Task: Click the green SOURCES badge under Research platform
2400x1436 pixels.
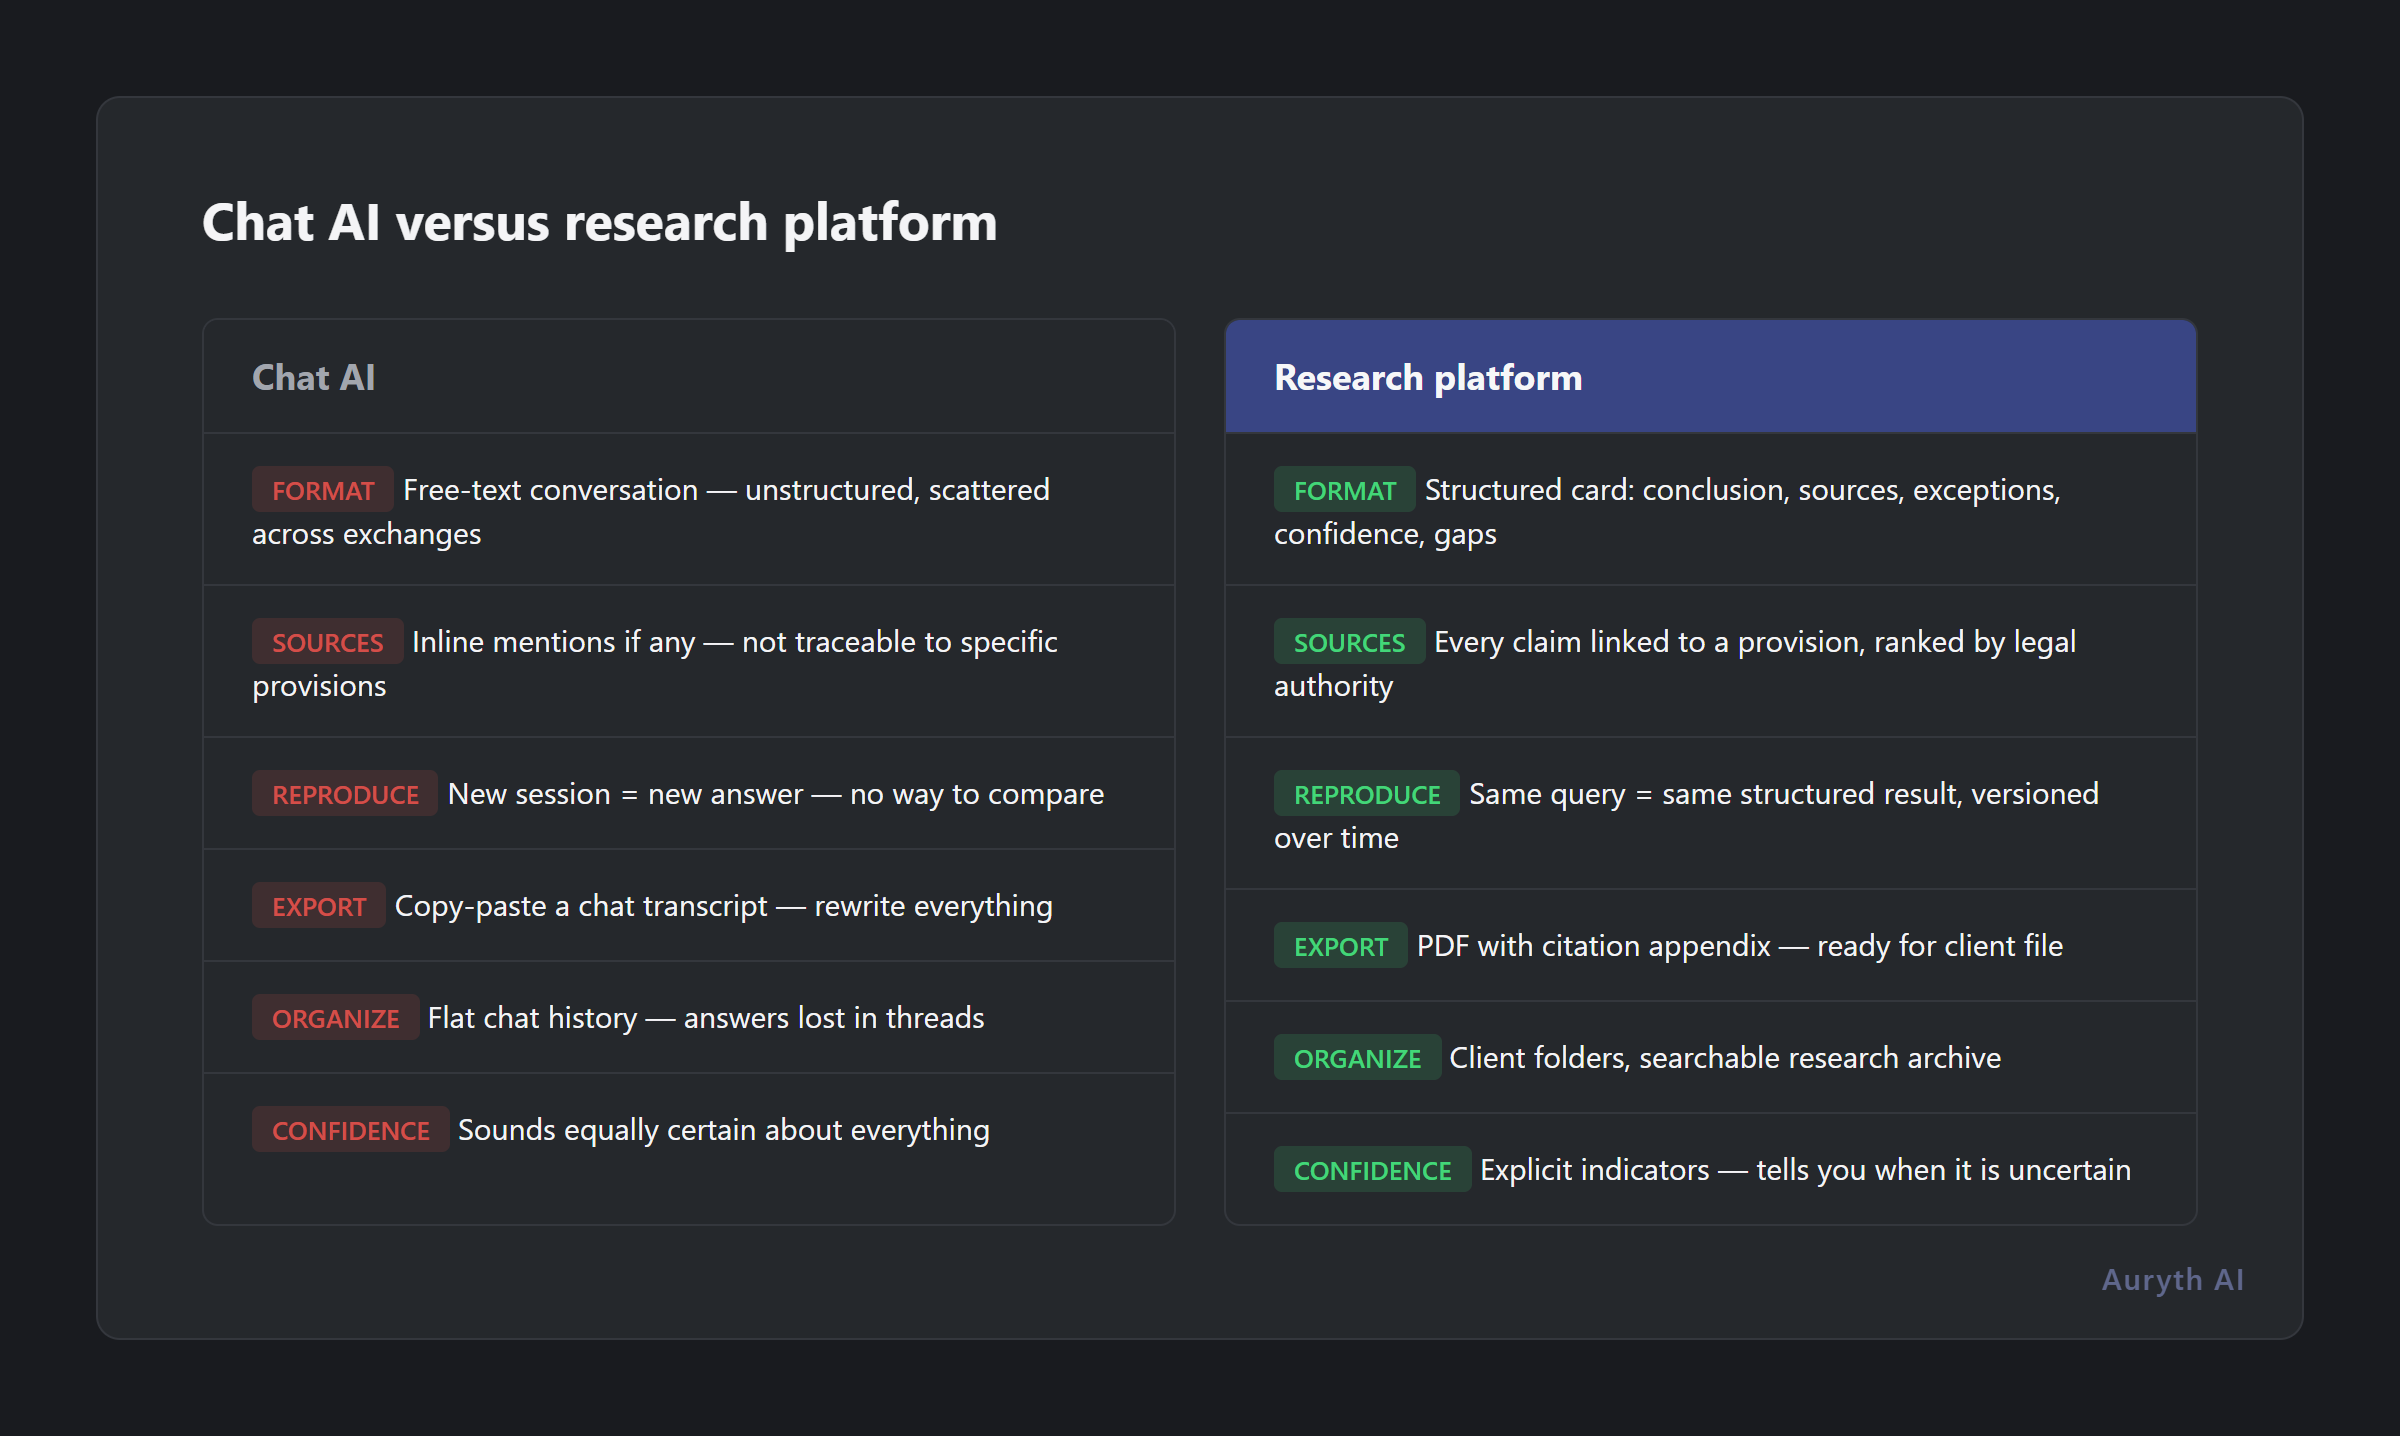Action: [x=1349, y=641]
